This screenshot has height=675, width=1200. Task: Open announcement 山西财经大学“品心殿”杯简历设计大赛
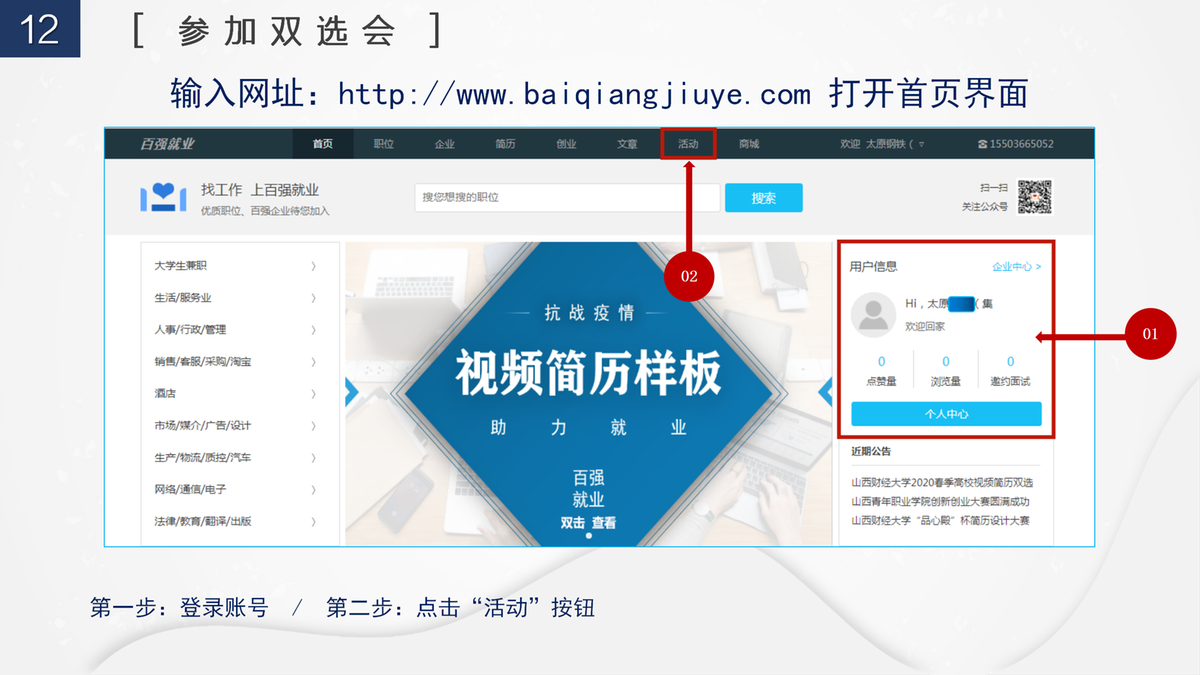coord(940,521)
